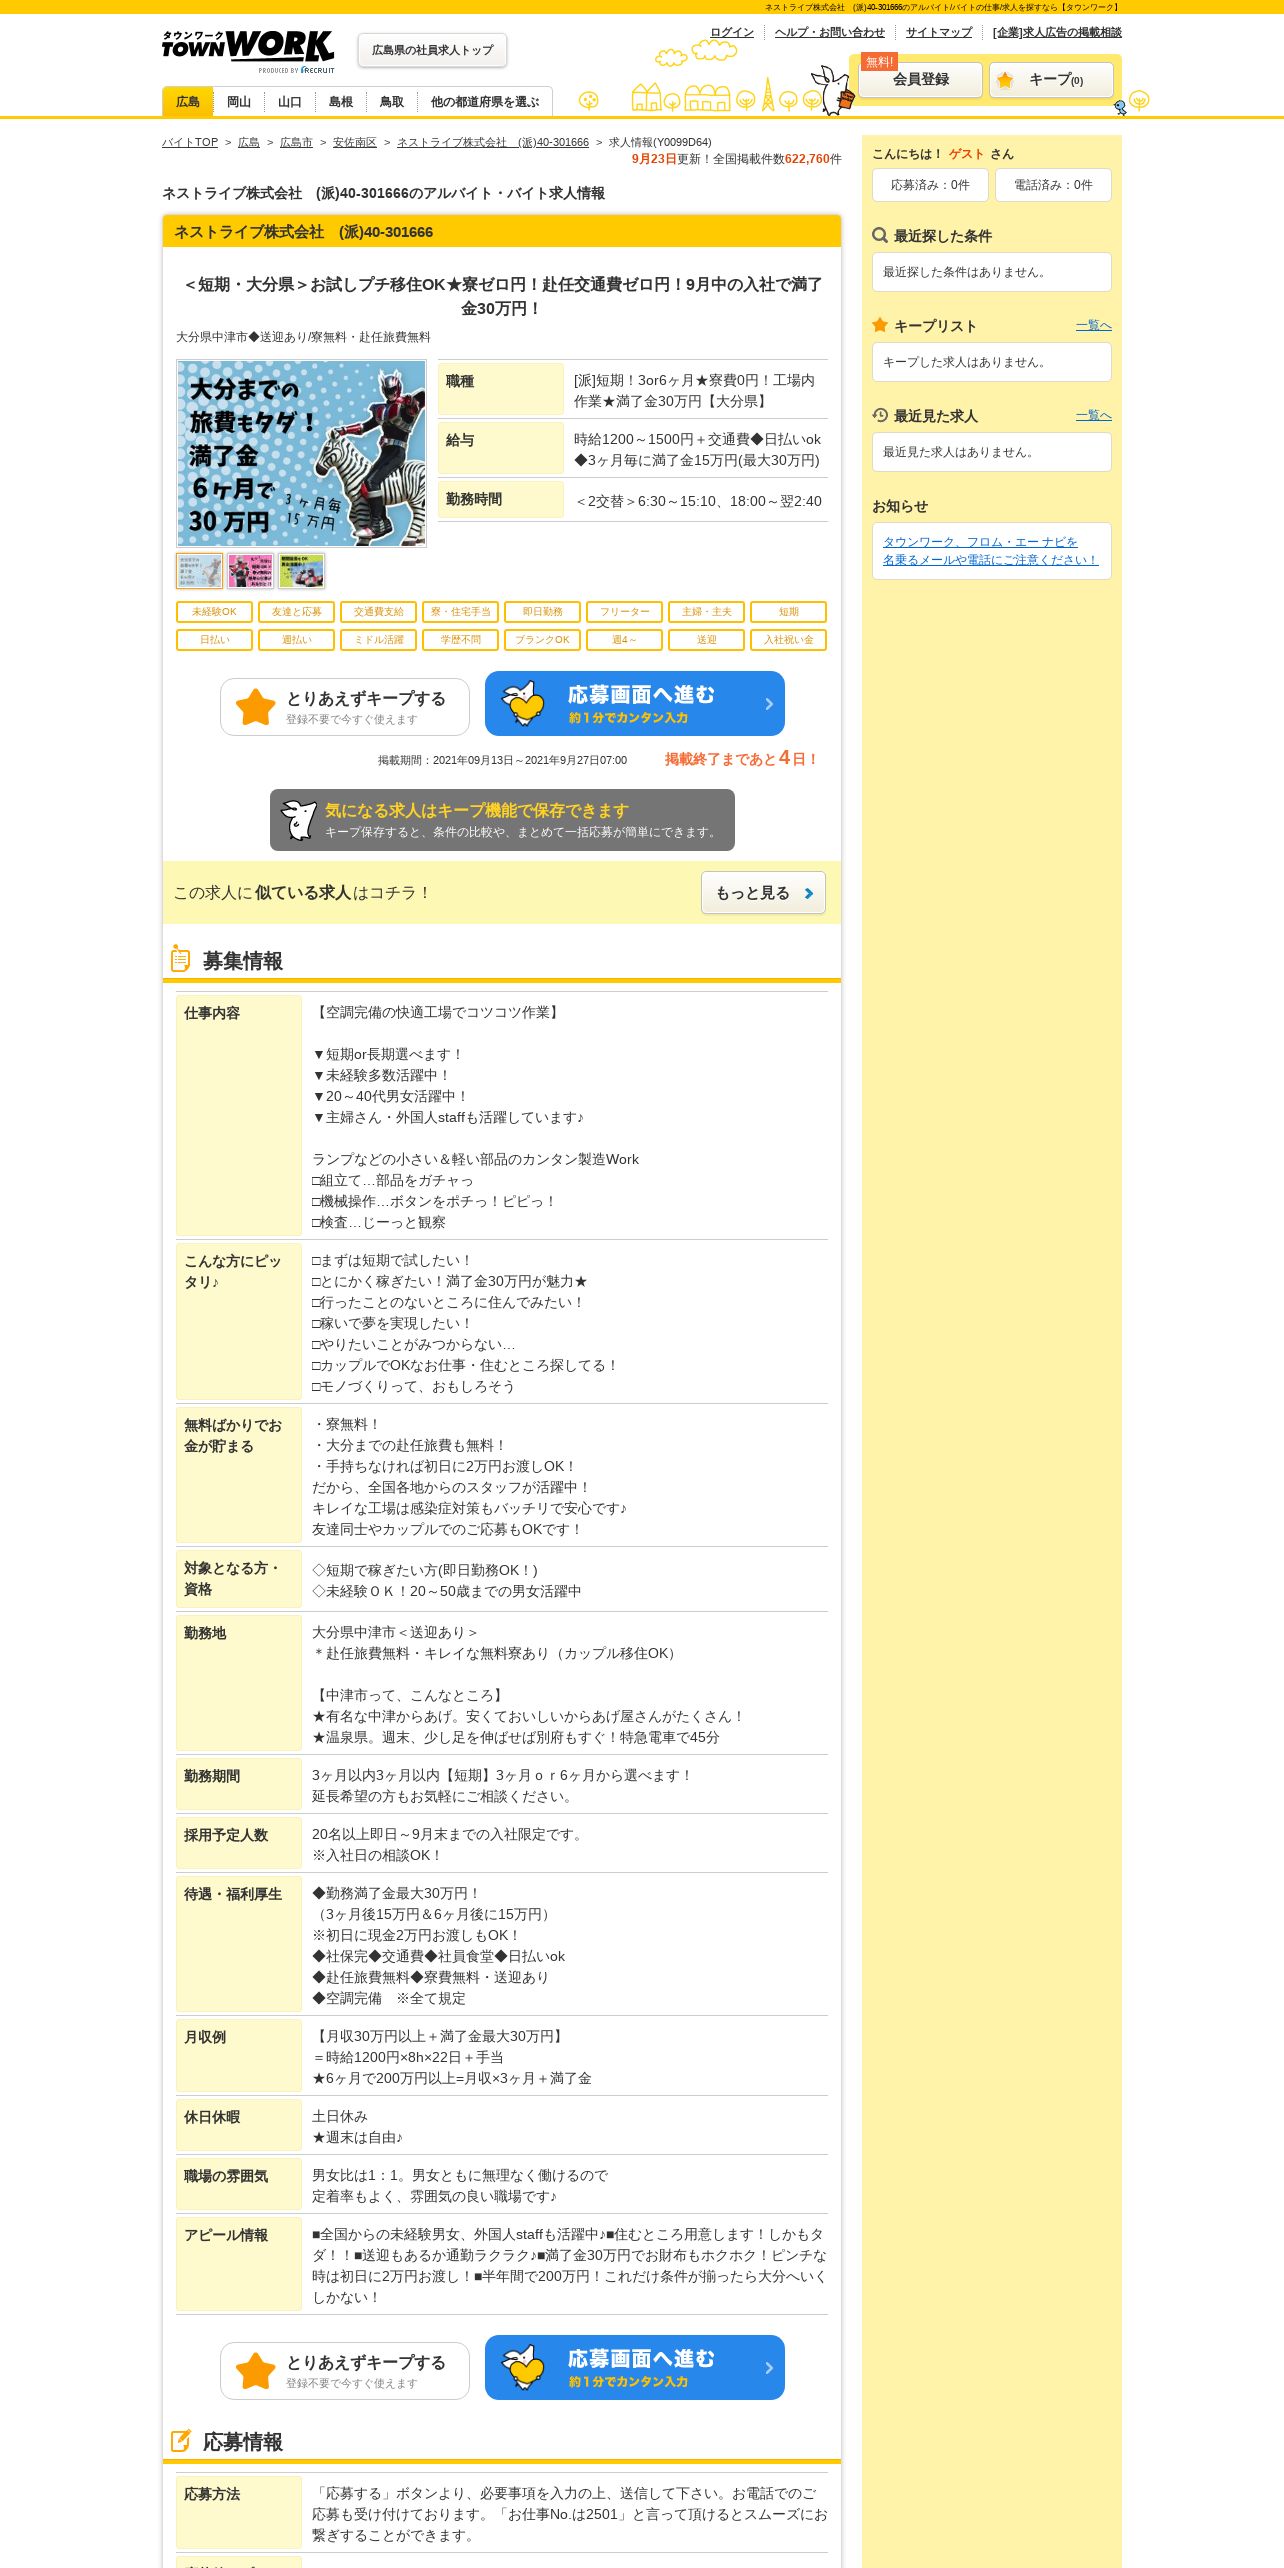Screen dimensions: 1284x2568
Task: Click the orange star beside the lower とりあえずキープする
Action: [x=255, y=2371]
